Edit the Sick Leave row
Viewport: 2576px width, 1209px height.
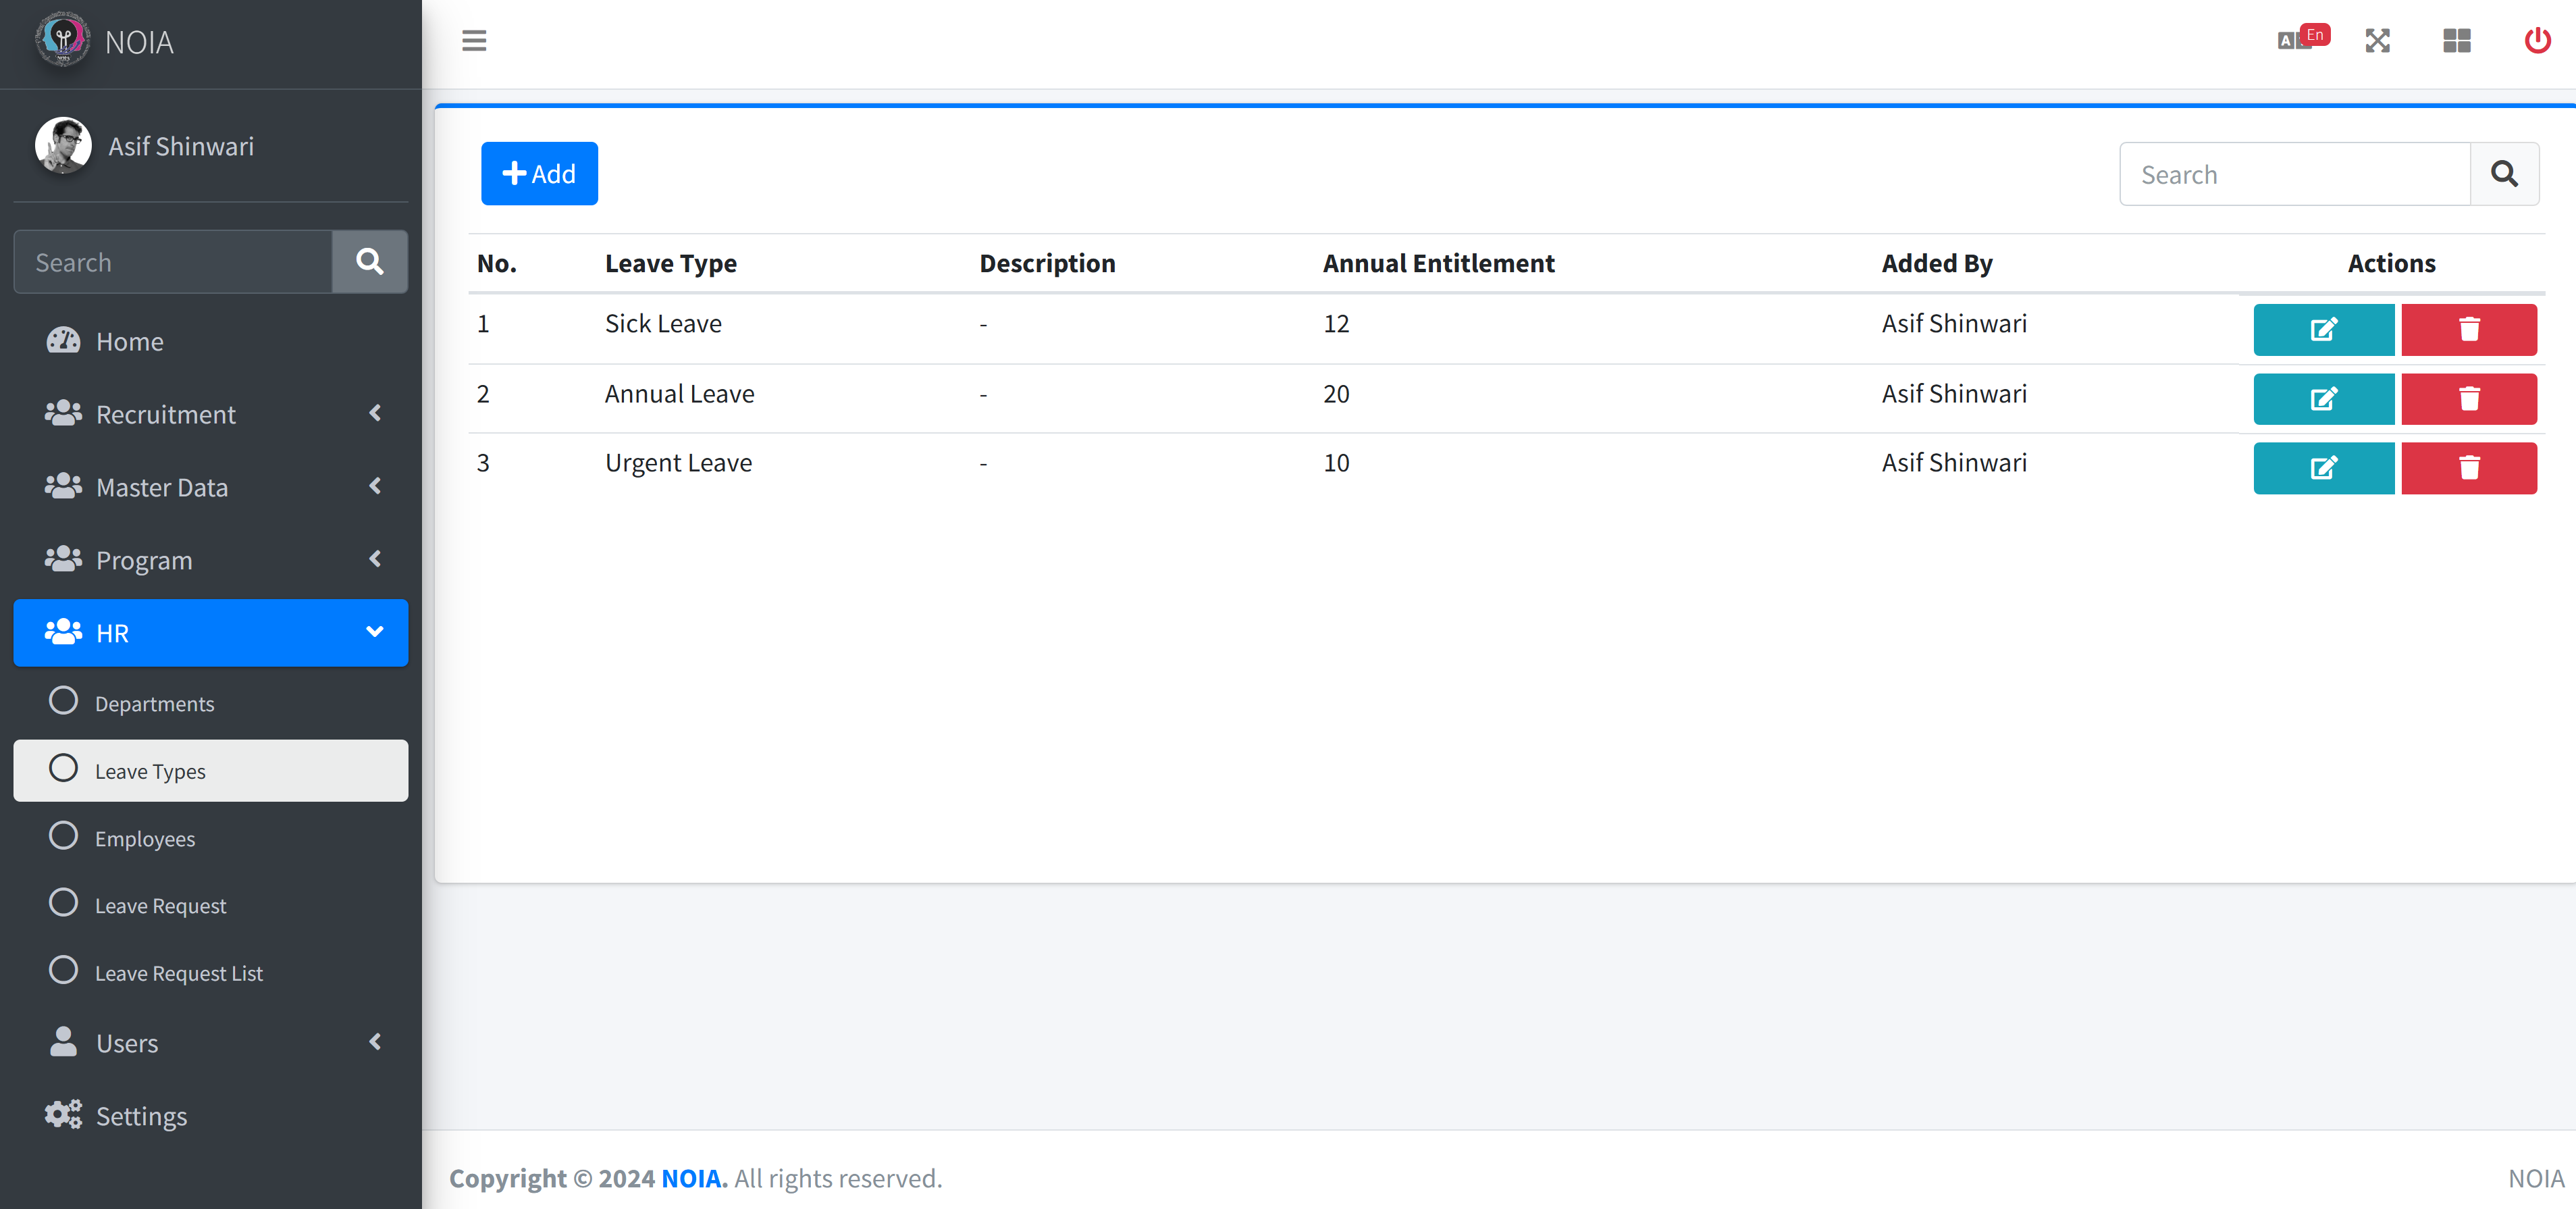coord(2323,329)
